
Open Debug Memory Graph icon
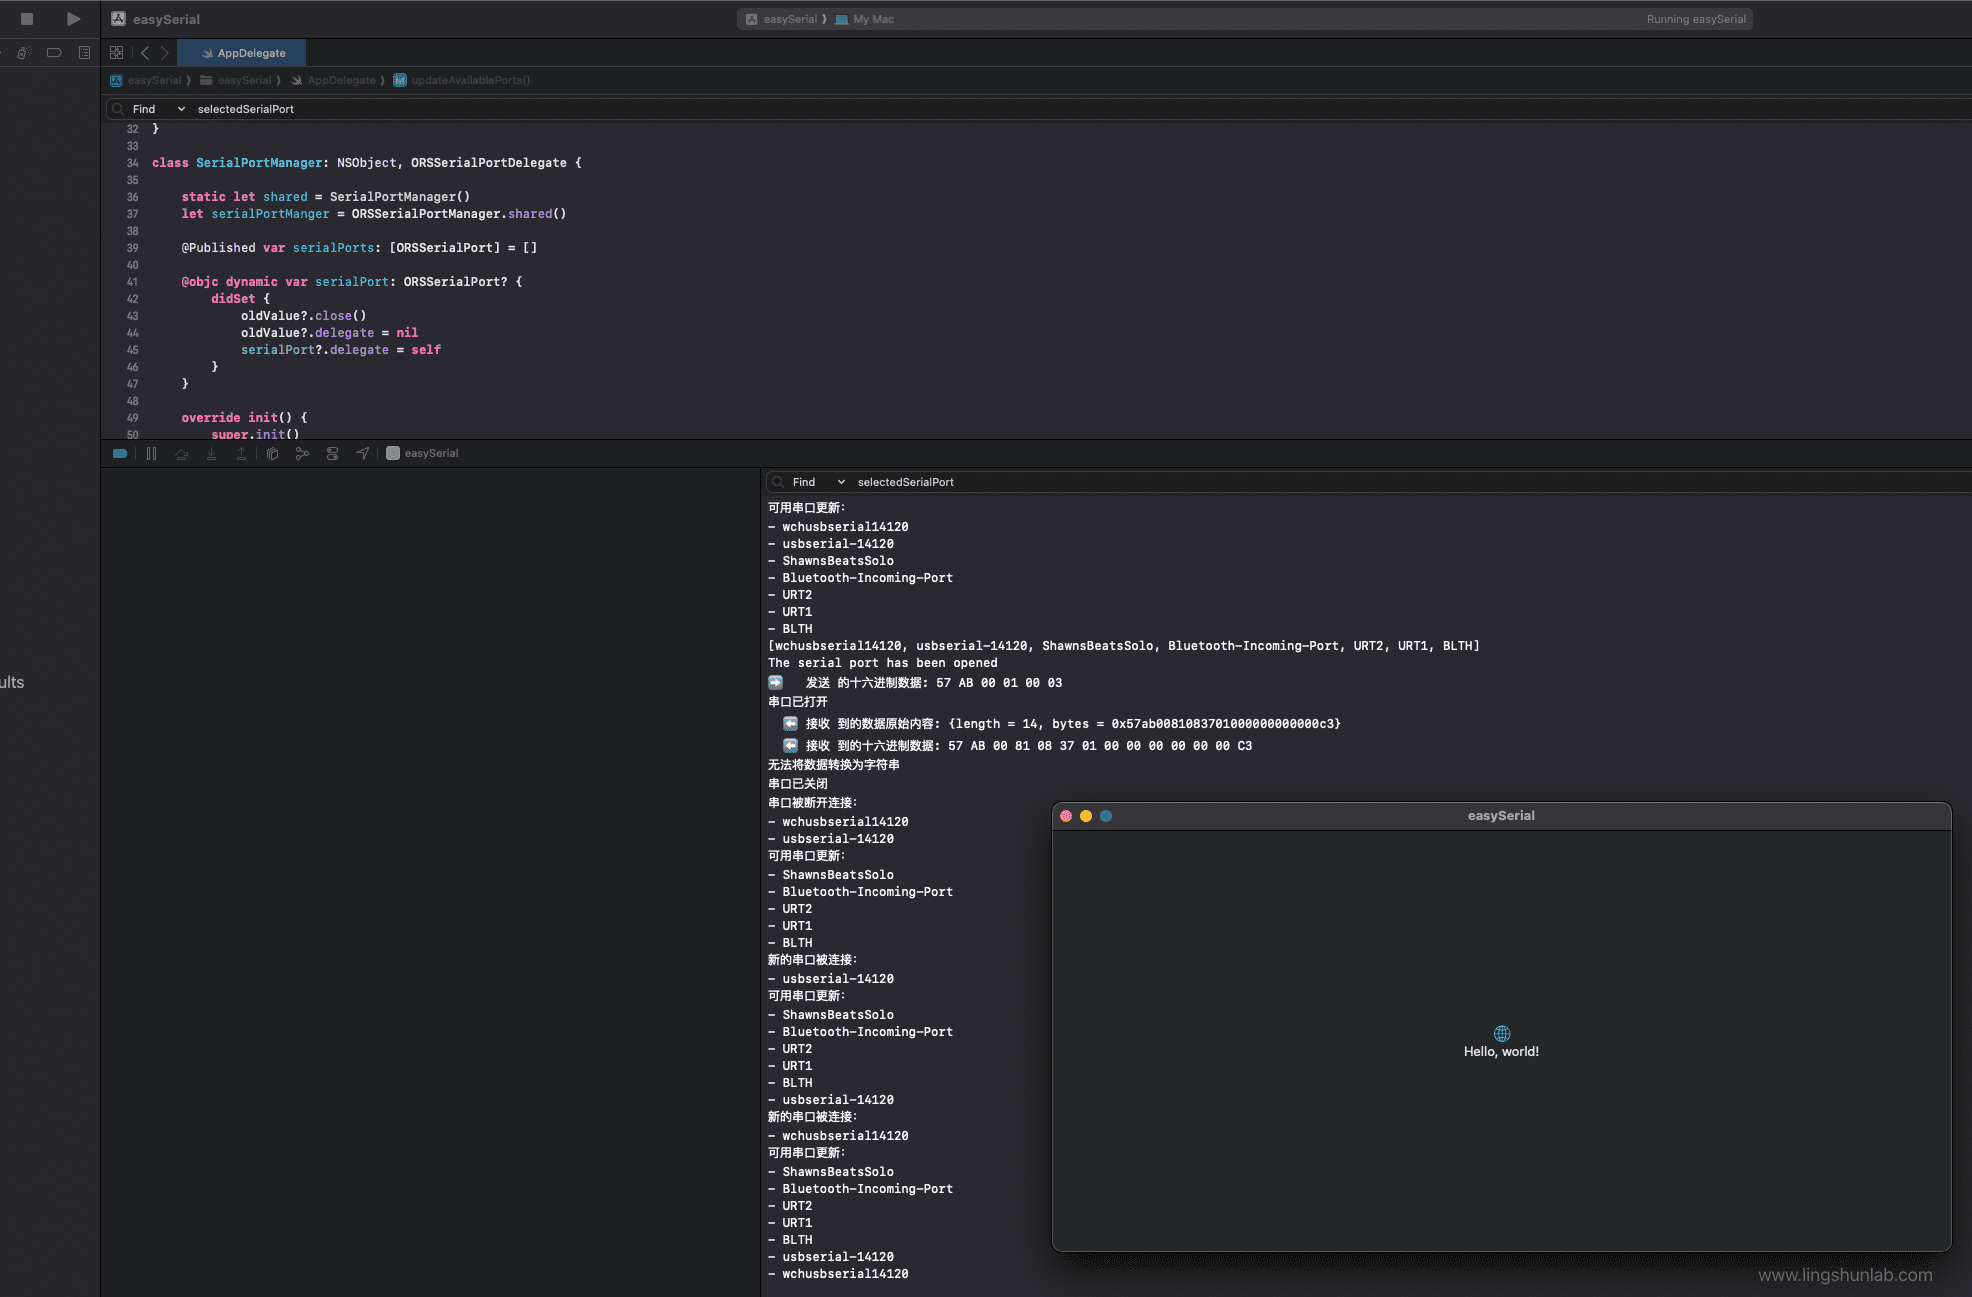pos(302,453)
